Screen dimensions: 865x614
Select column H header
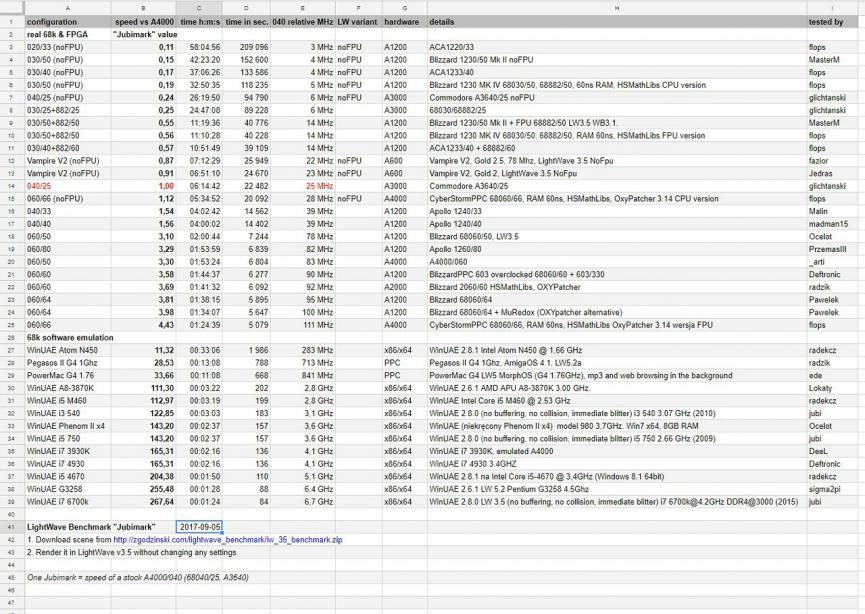point(616,7)
